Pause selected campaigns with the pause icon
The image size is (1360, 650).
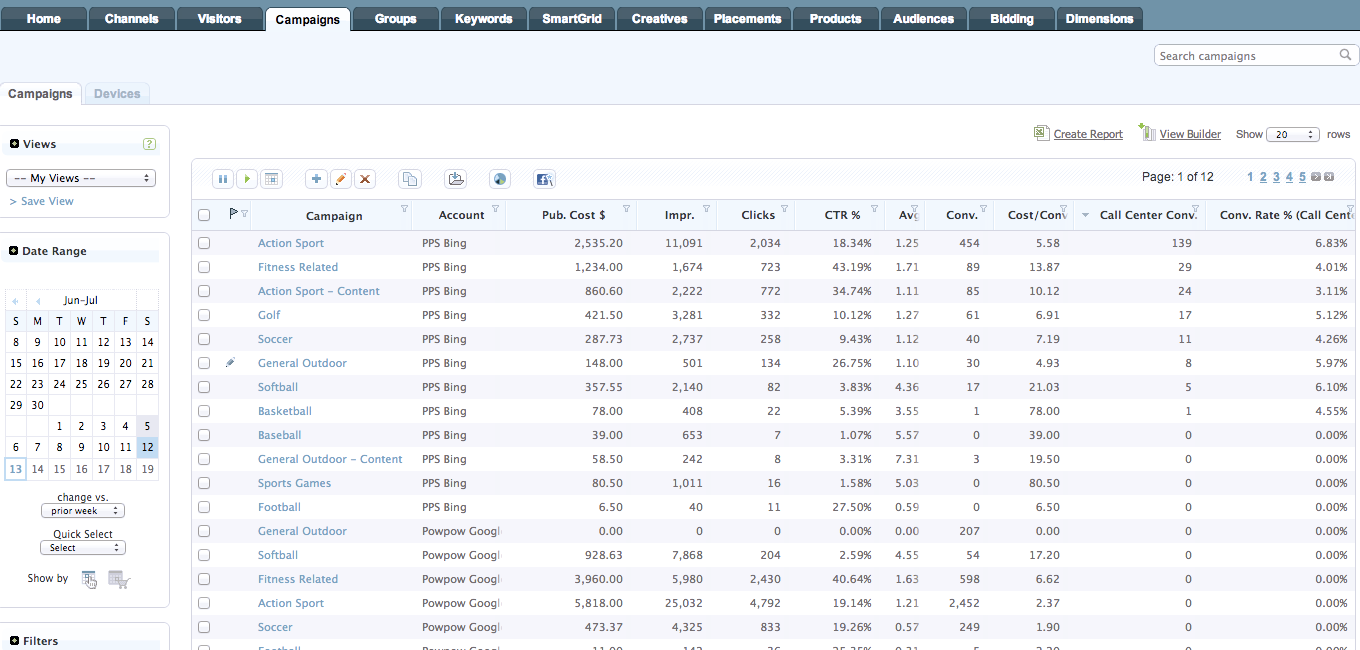pos(223,179)
